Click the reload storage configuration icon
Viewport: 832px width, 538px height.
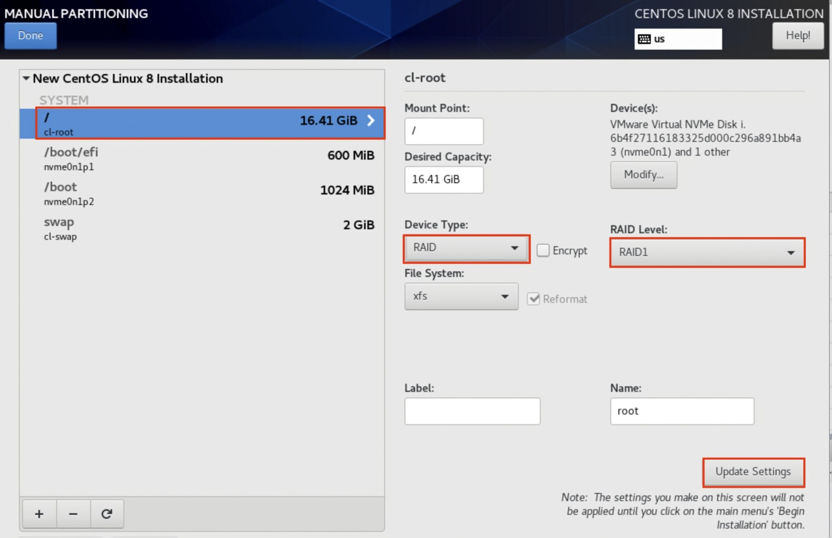coord(107,514)
